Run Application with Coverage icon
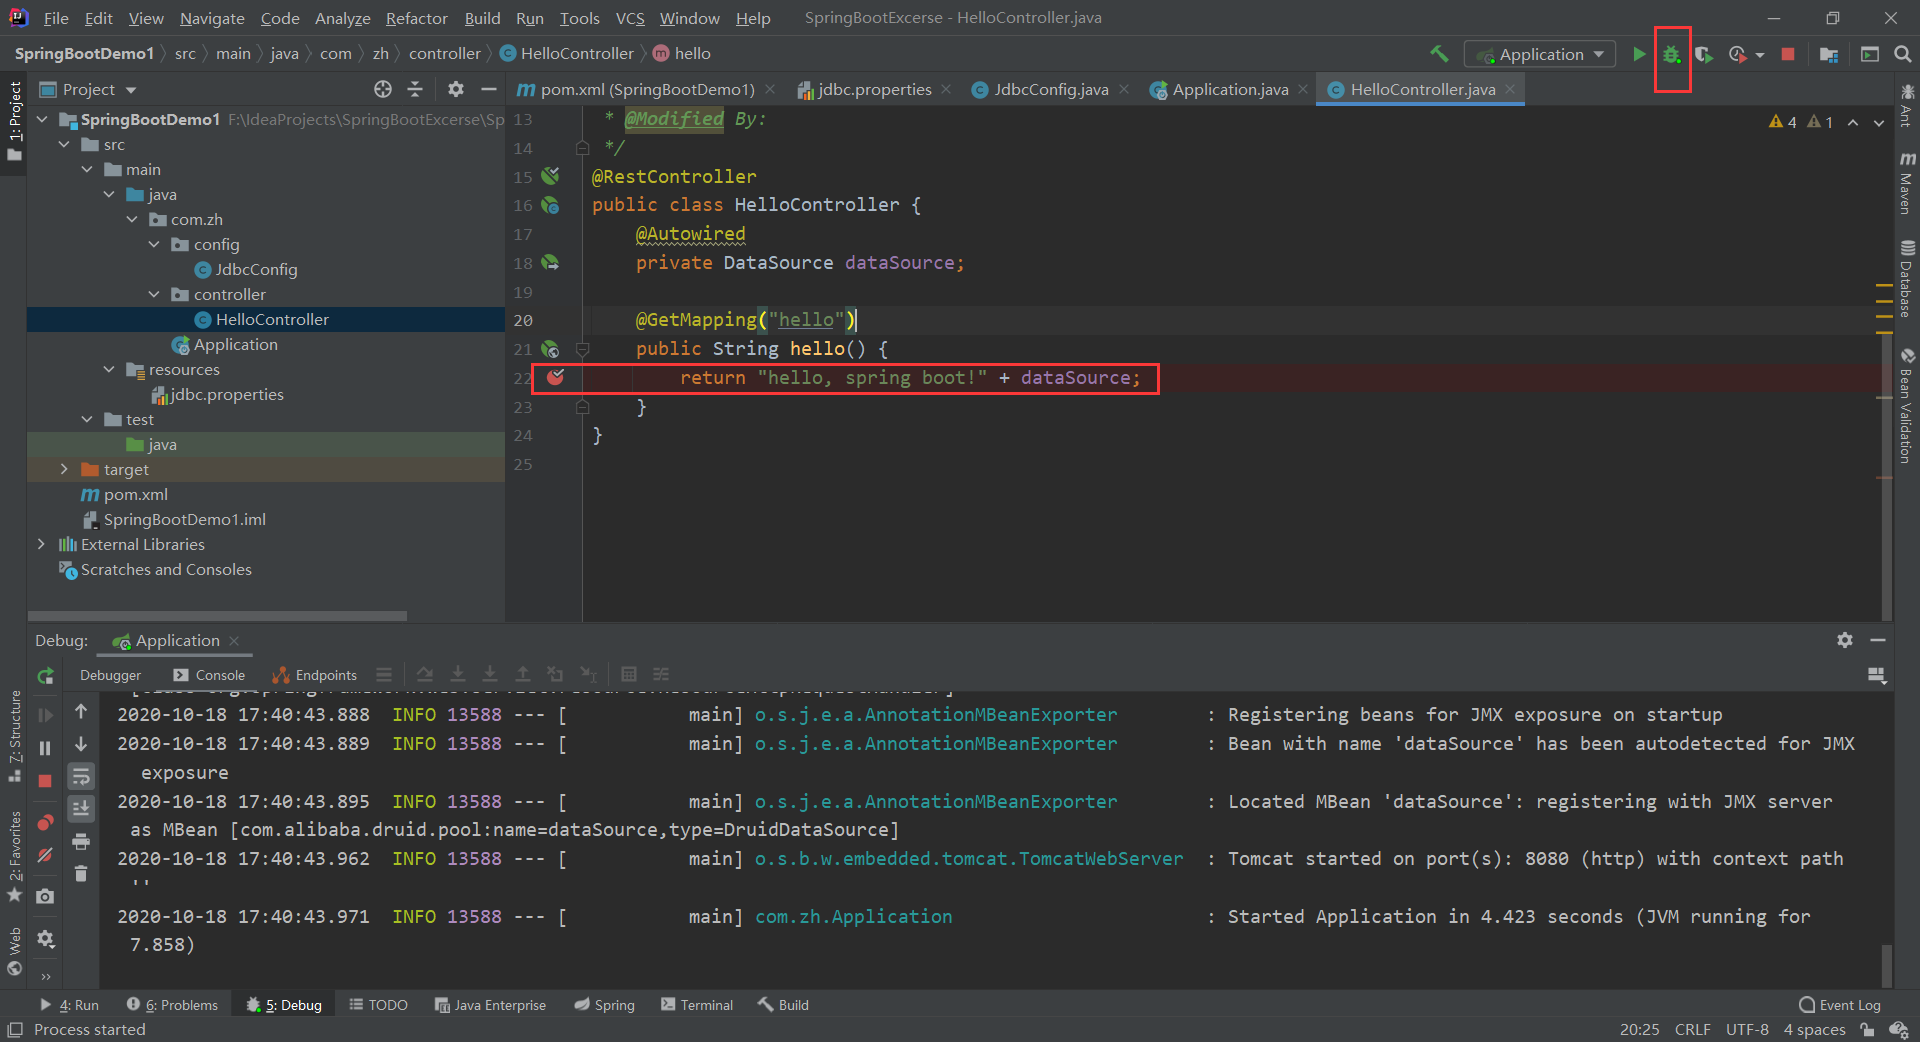 point(1704,55)
